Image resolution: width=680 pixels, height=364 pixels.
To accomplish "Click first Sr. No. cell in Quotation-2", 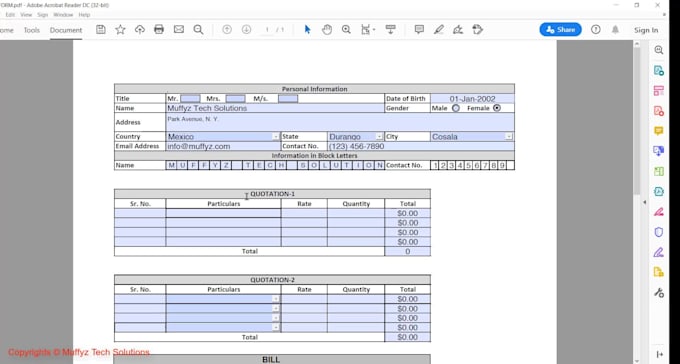I will (x=140, y=299).
